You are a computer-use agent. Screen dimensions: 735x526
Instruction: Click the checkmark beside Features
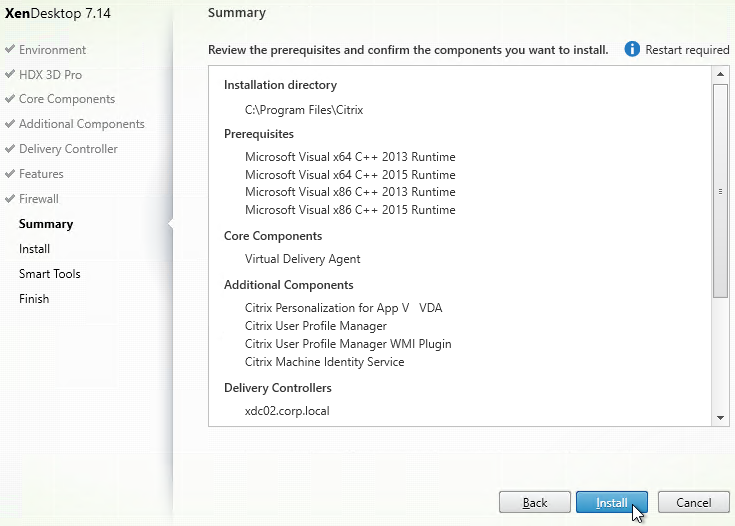(x=10, y=173)
